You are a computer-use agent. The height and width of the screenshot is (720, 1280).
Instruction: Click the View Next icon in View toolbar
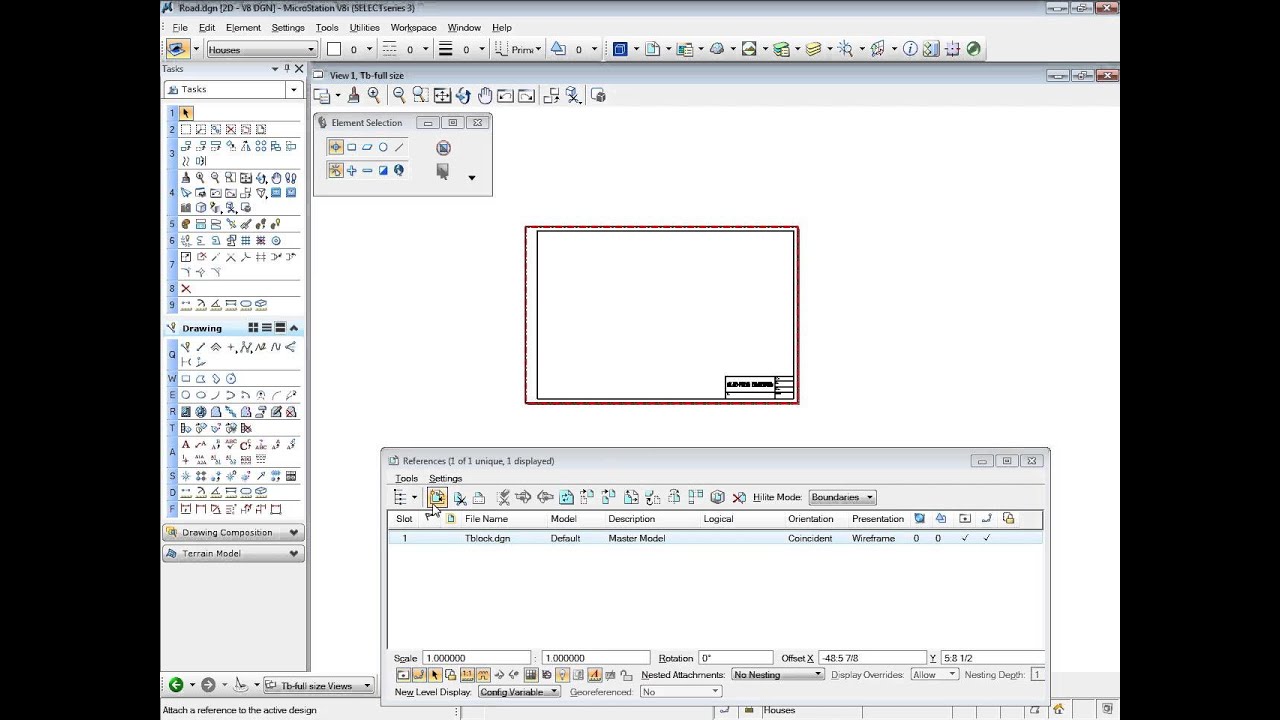[526, 95]
